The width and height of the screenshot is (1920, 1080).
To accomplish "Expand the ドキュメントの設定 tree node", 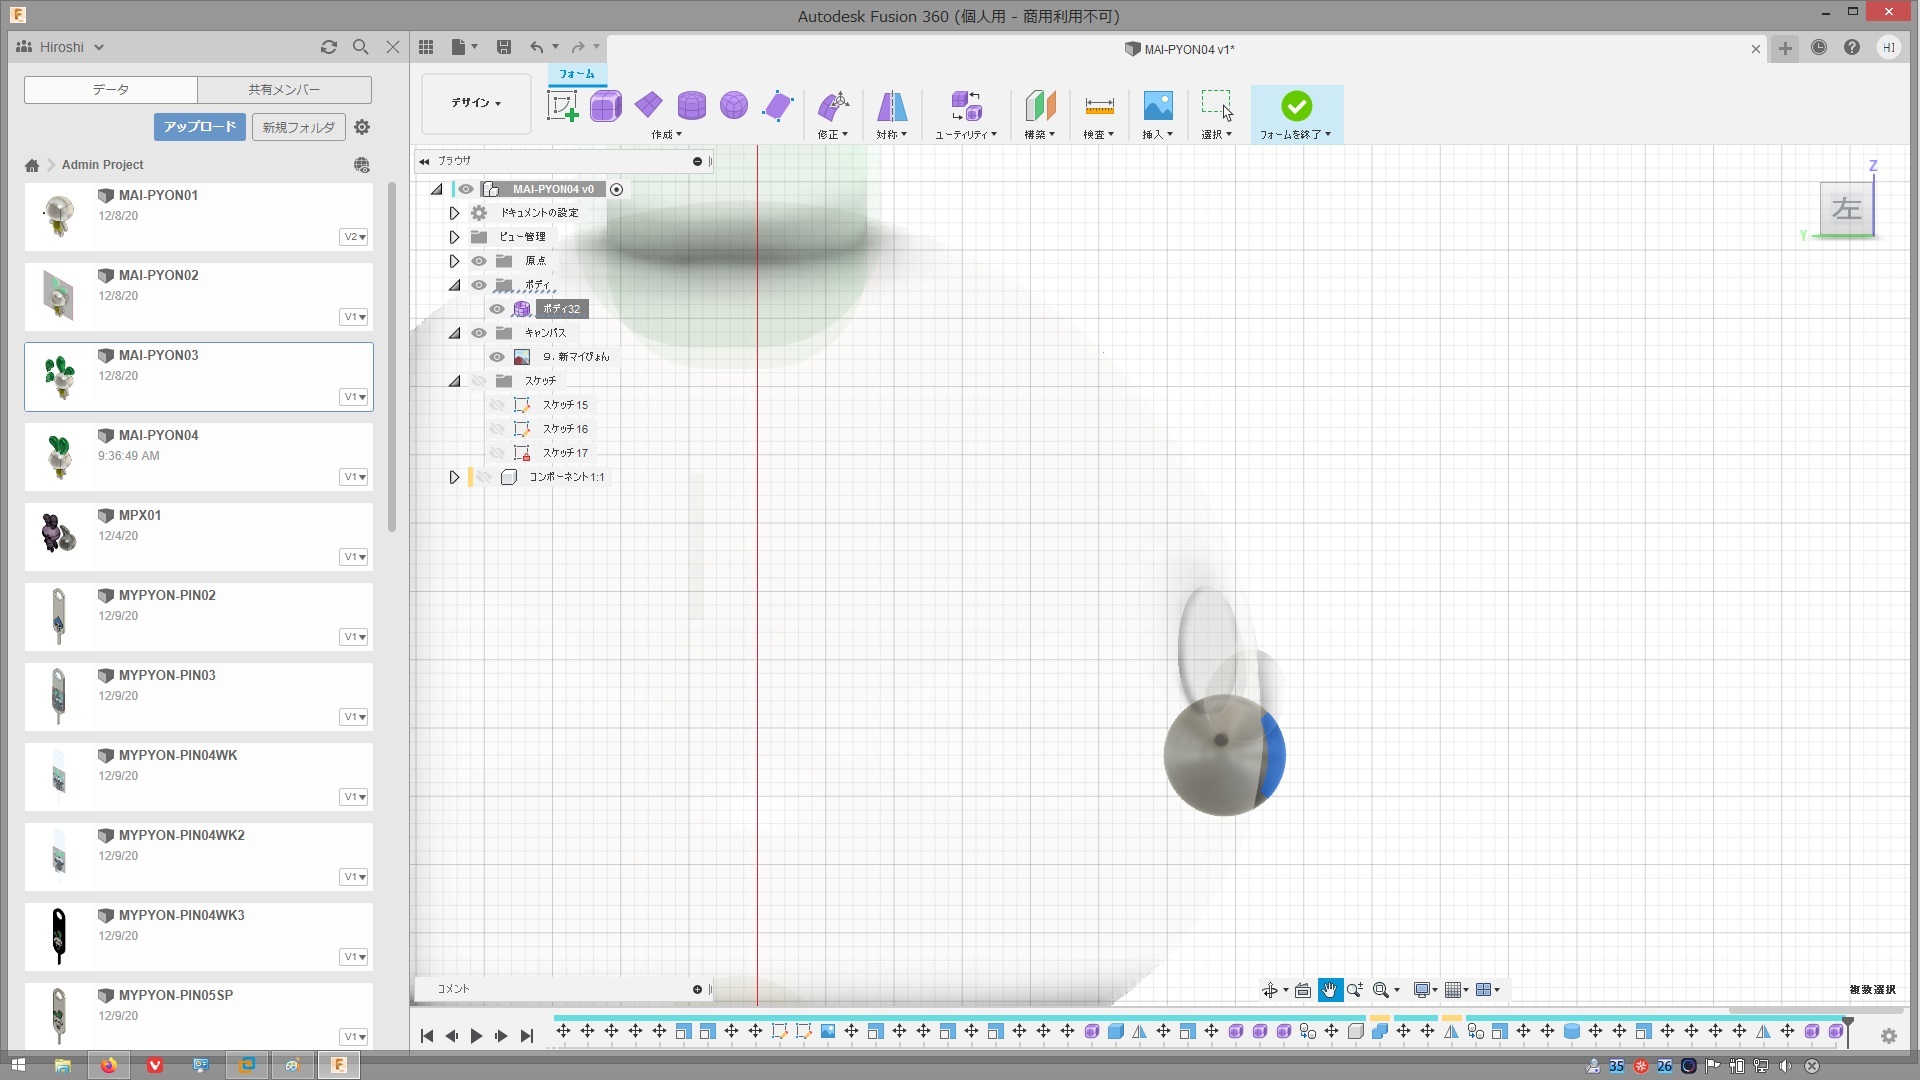I will click(454, 213).
